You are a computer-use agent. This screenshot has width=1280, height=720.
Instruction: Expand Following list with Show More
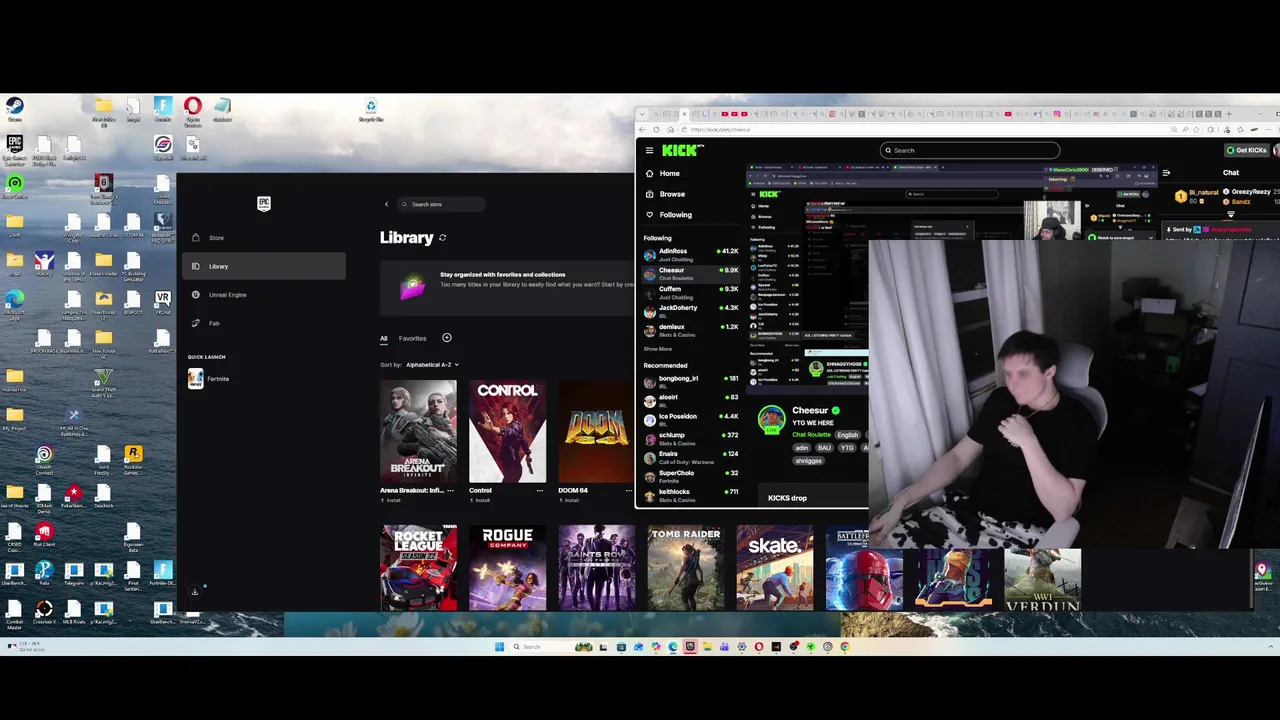click(x=658, y=349)
